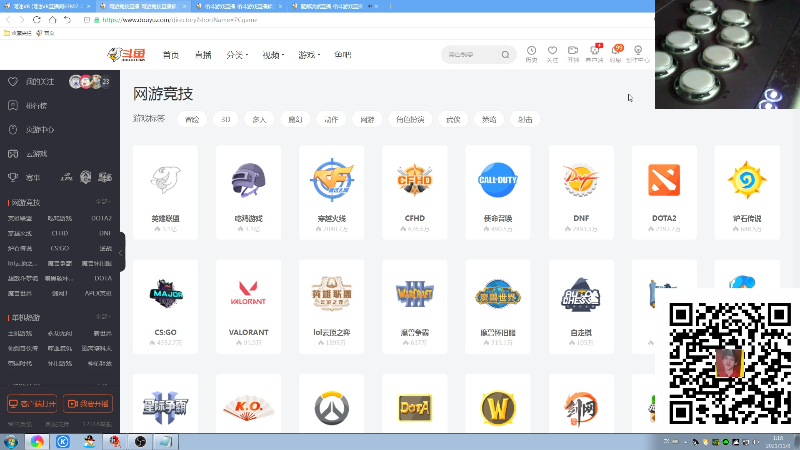Open 我的关注 in the sidebar
The width and height of the screenshot is (800, 450).
40,82
